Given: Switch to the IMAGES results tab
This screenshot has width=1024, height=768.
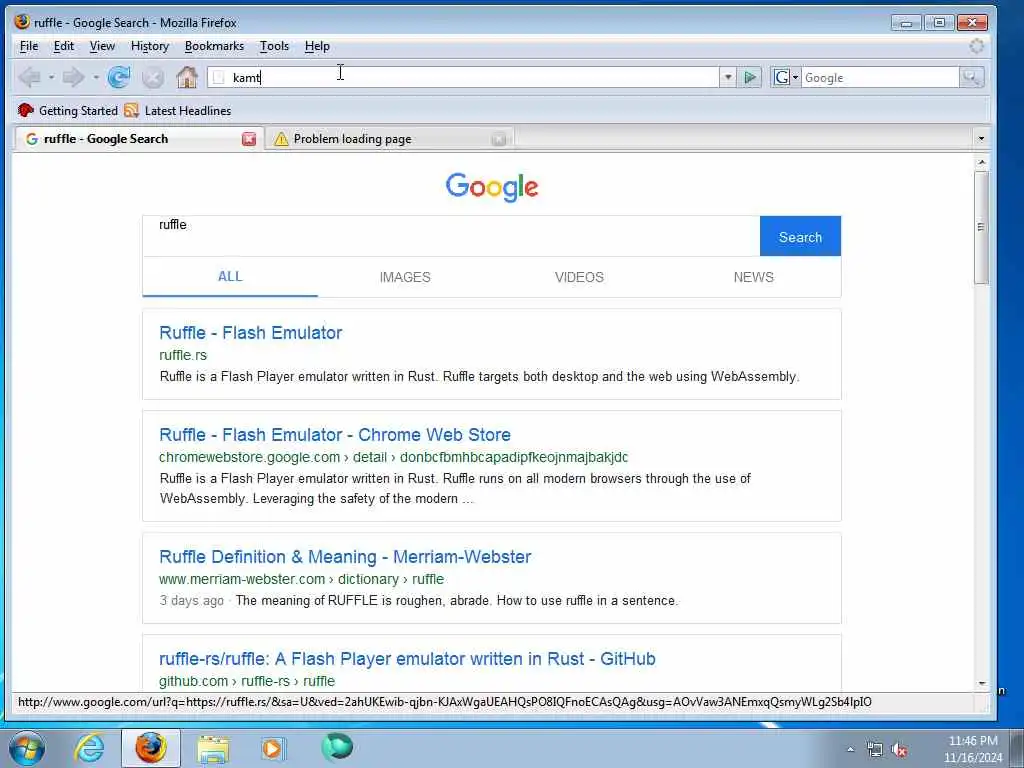Looking at the screenshot, I should [x=405, y=277].
